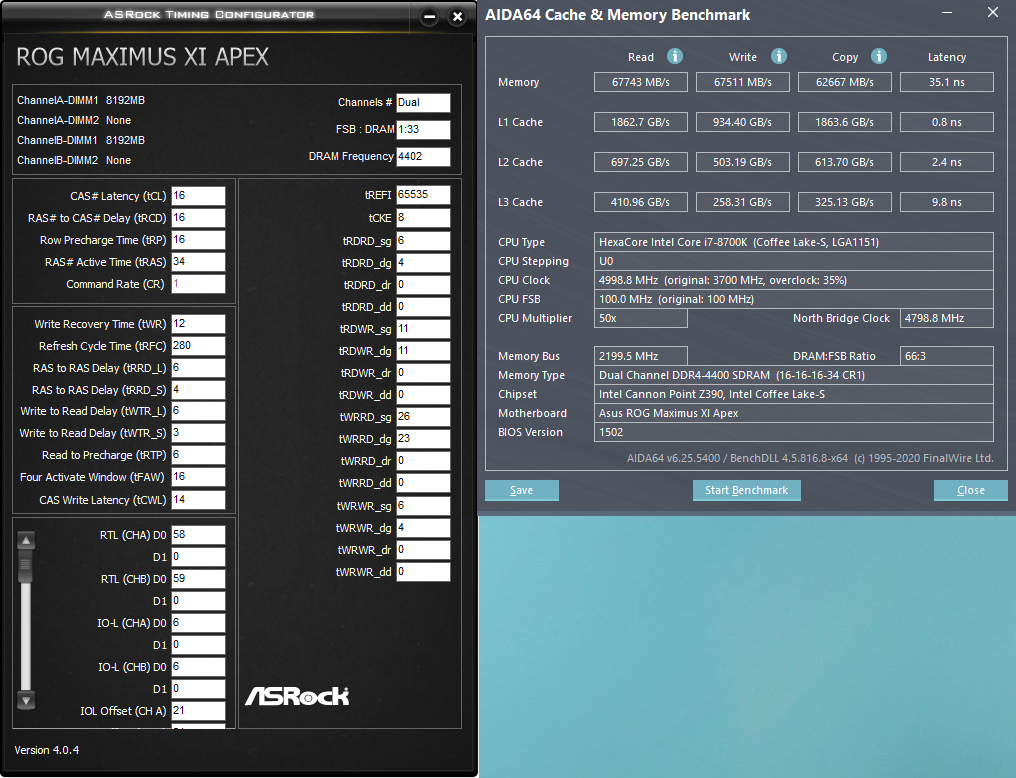Click the North Bridge Clock value 4798.8 MHz
This screenshot has height=778, width=1016.
click(947, 318)
